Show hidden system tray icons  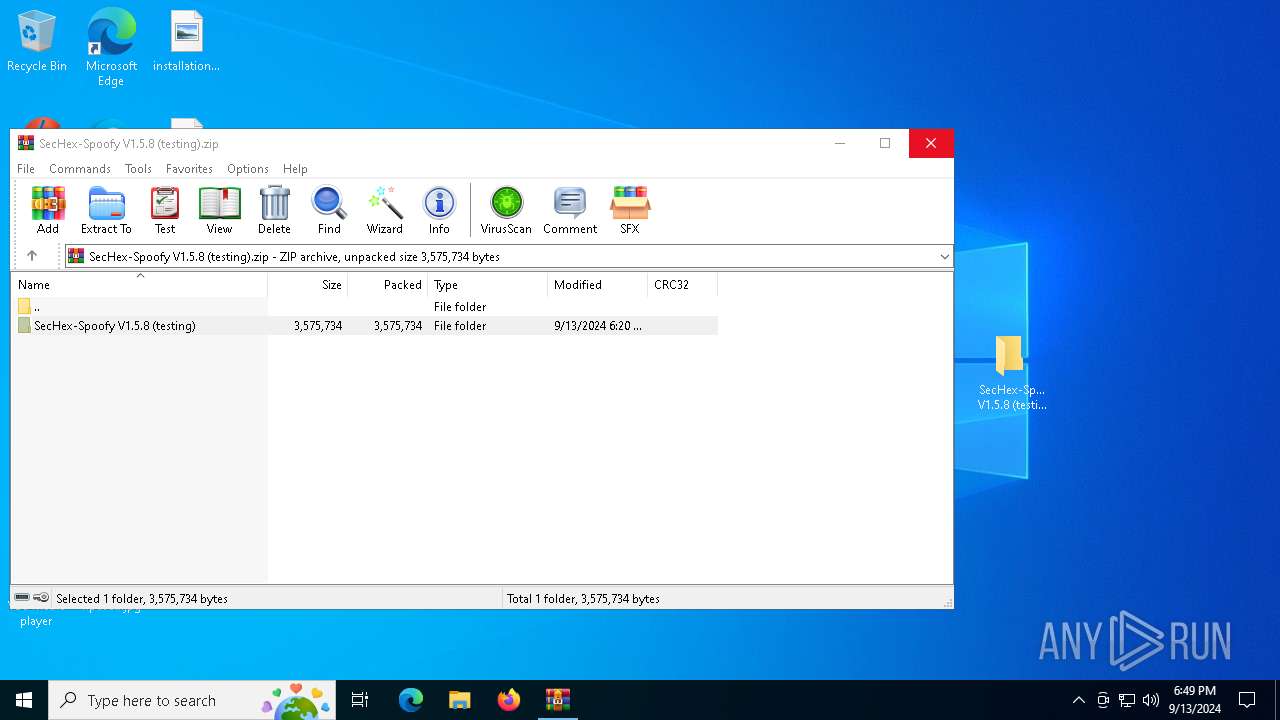pos(1078,700)
